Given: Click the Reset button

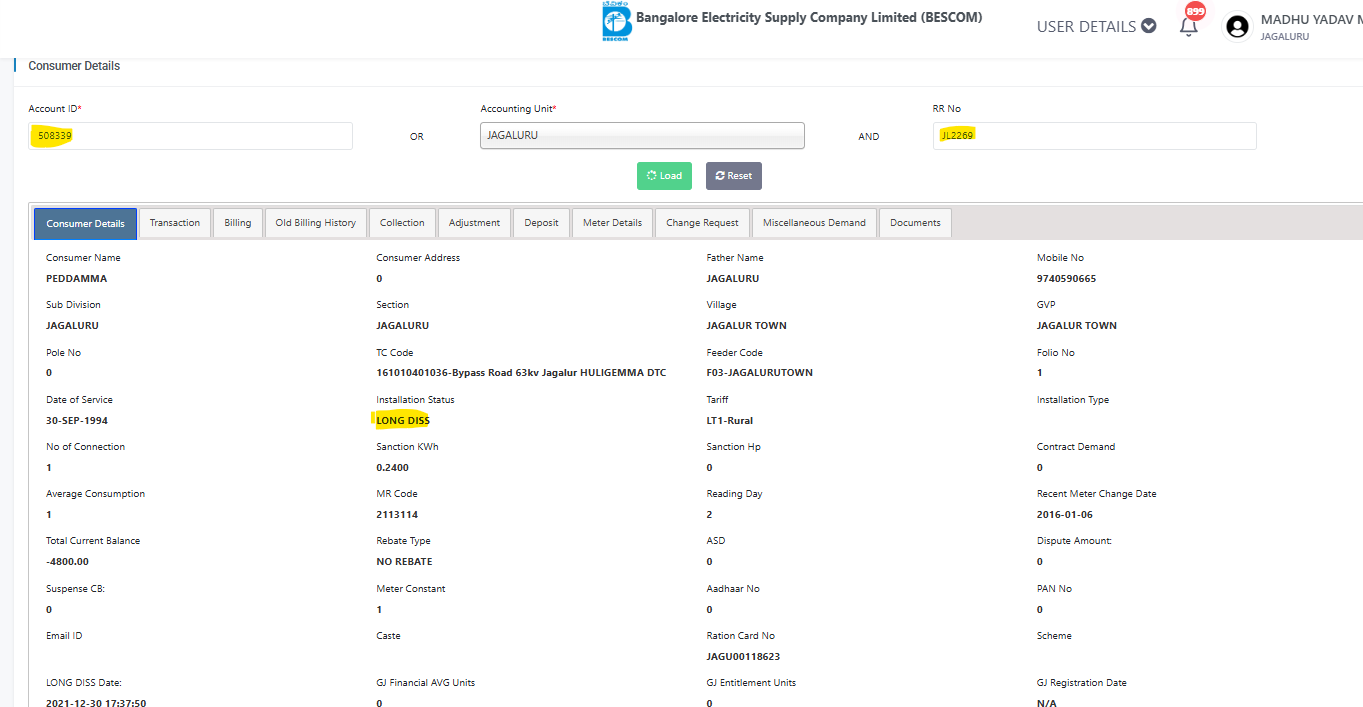Looking at the screenshot, I should click(734, 176).
